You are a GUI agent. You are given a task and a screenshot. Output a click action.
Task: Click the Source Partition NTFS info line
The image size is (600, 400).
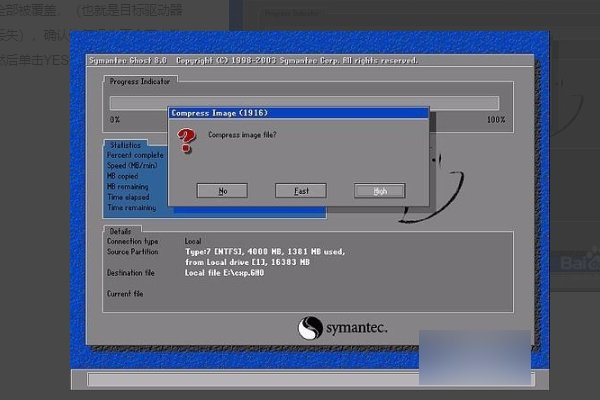(x=260, y=252)
